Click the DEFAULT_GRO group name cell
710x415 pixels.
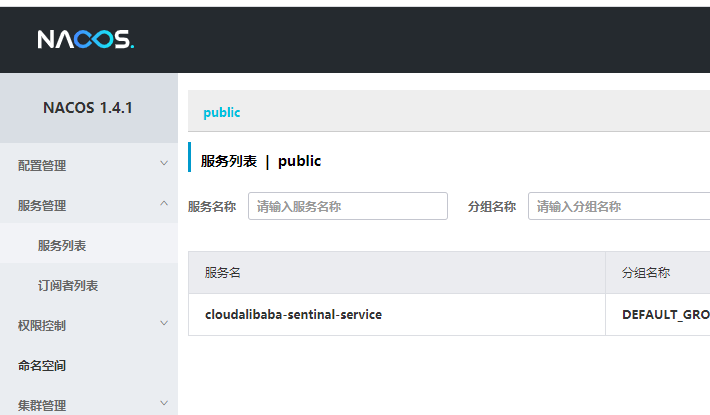(x=657, y=315)
